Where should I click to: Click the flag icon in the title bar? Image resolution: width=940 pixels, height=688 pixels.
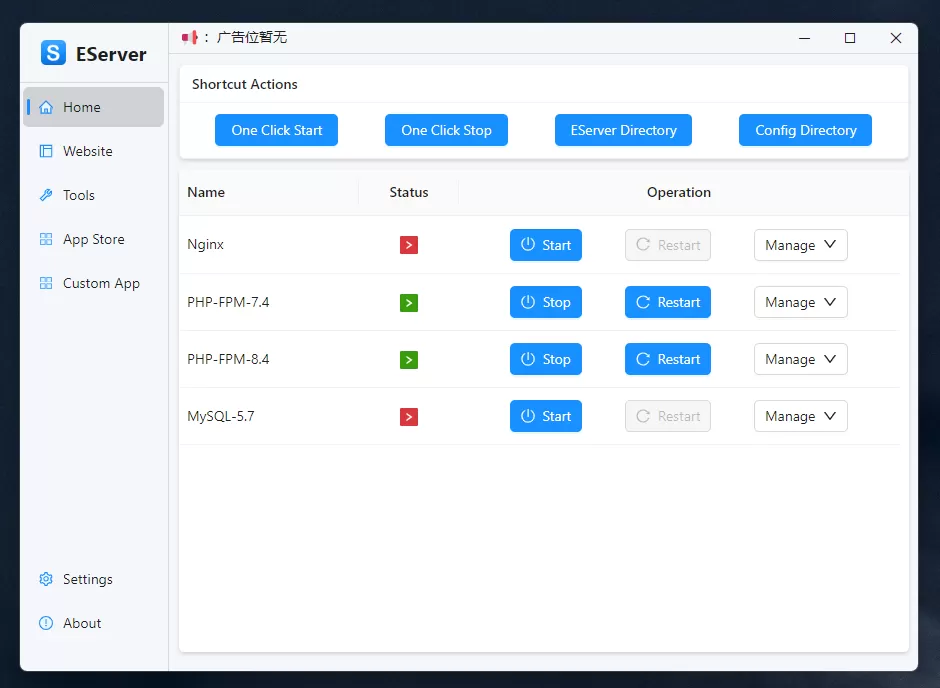coord(189,37)
